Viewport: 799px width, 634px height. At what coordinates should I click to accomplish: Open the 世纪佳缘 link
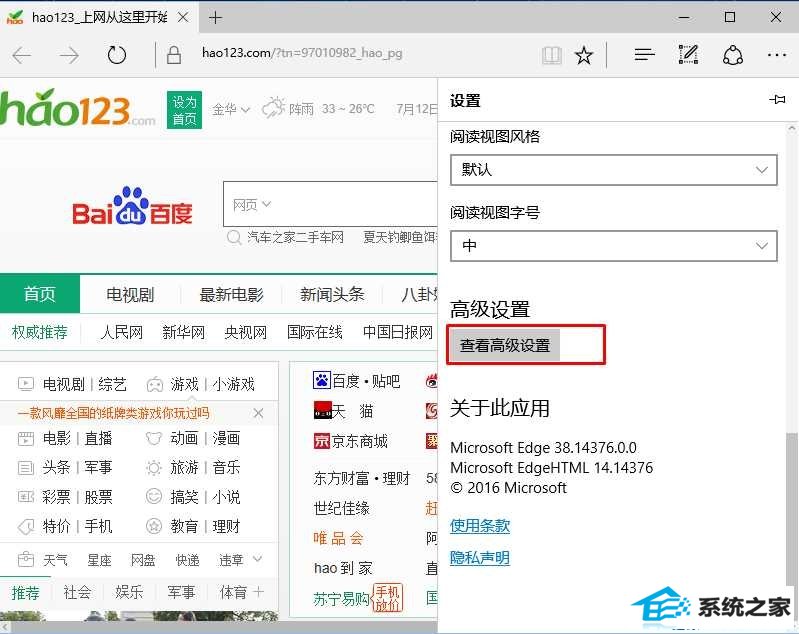click(341, 508)
